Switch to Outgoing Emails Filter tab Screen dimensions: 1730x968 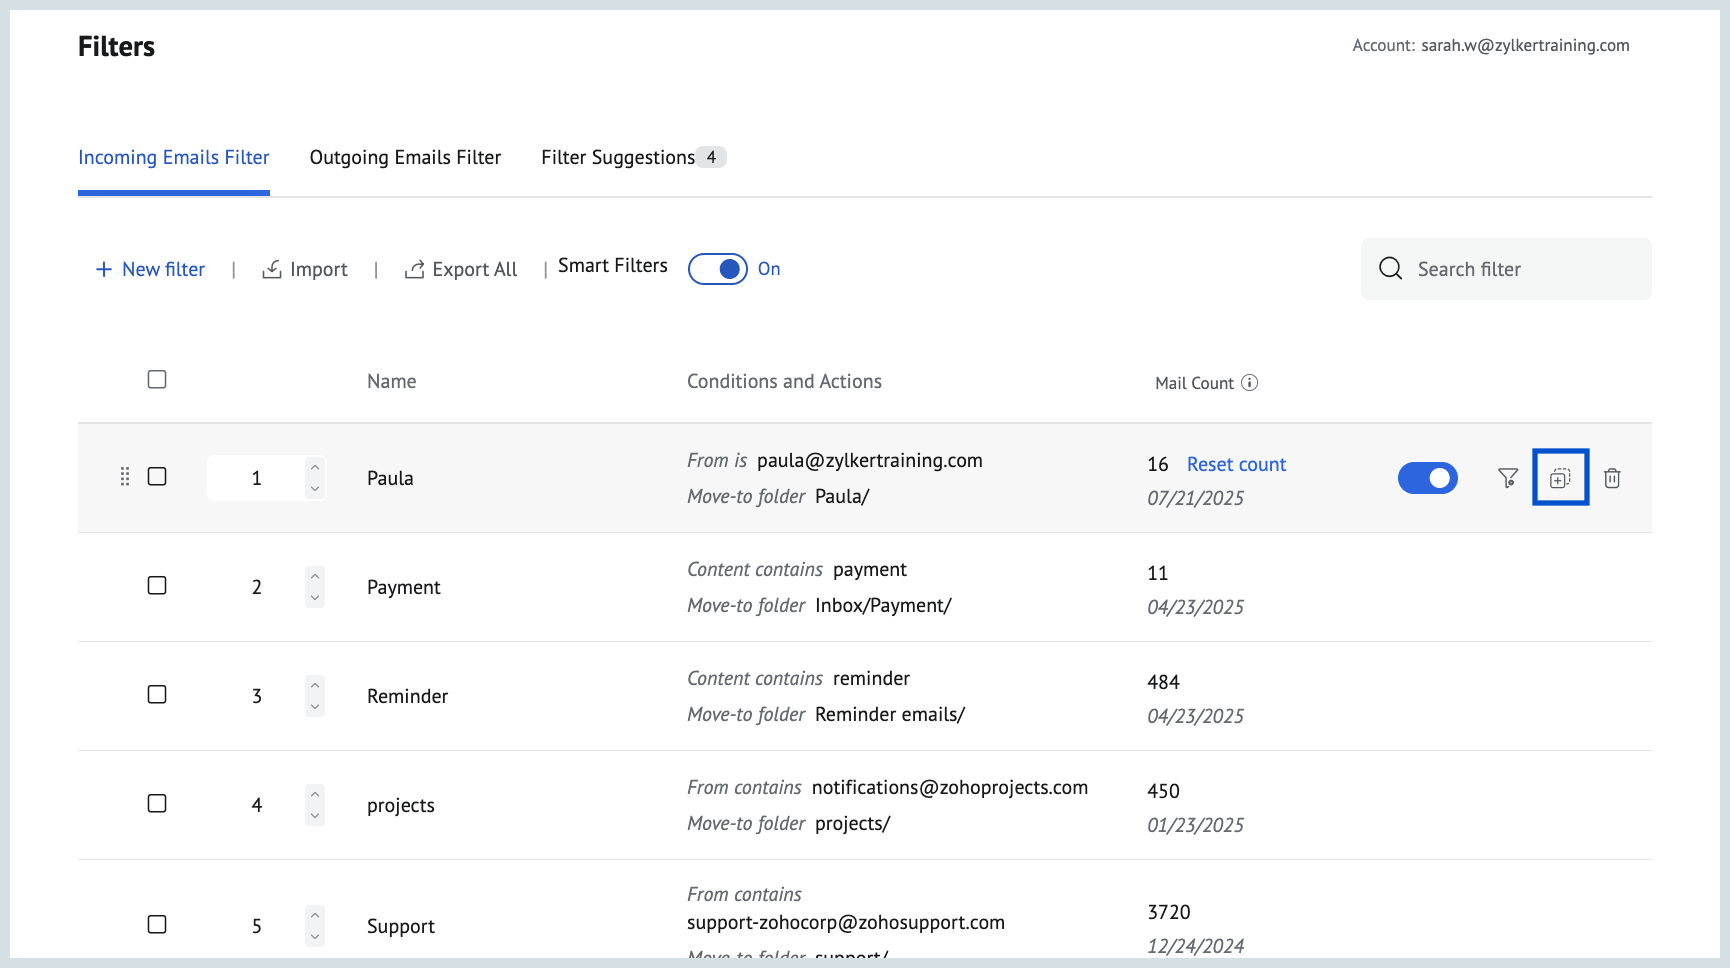click(405, 158)
